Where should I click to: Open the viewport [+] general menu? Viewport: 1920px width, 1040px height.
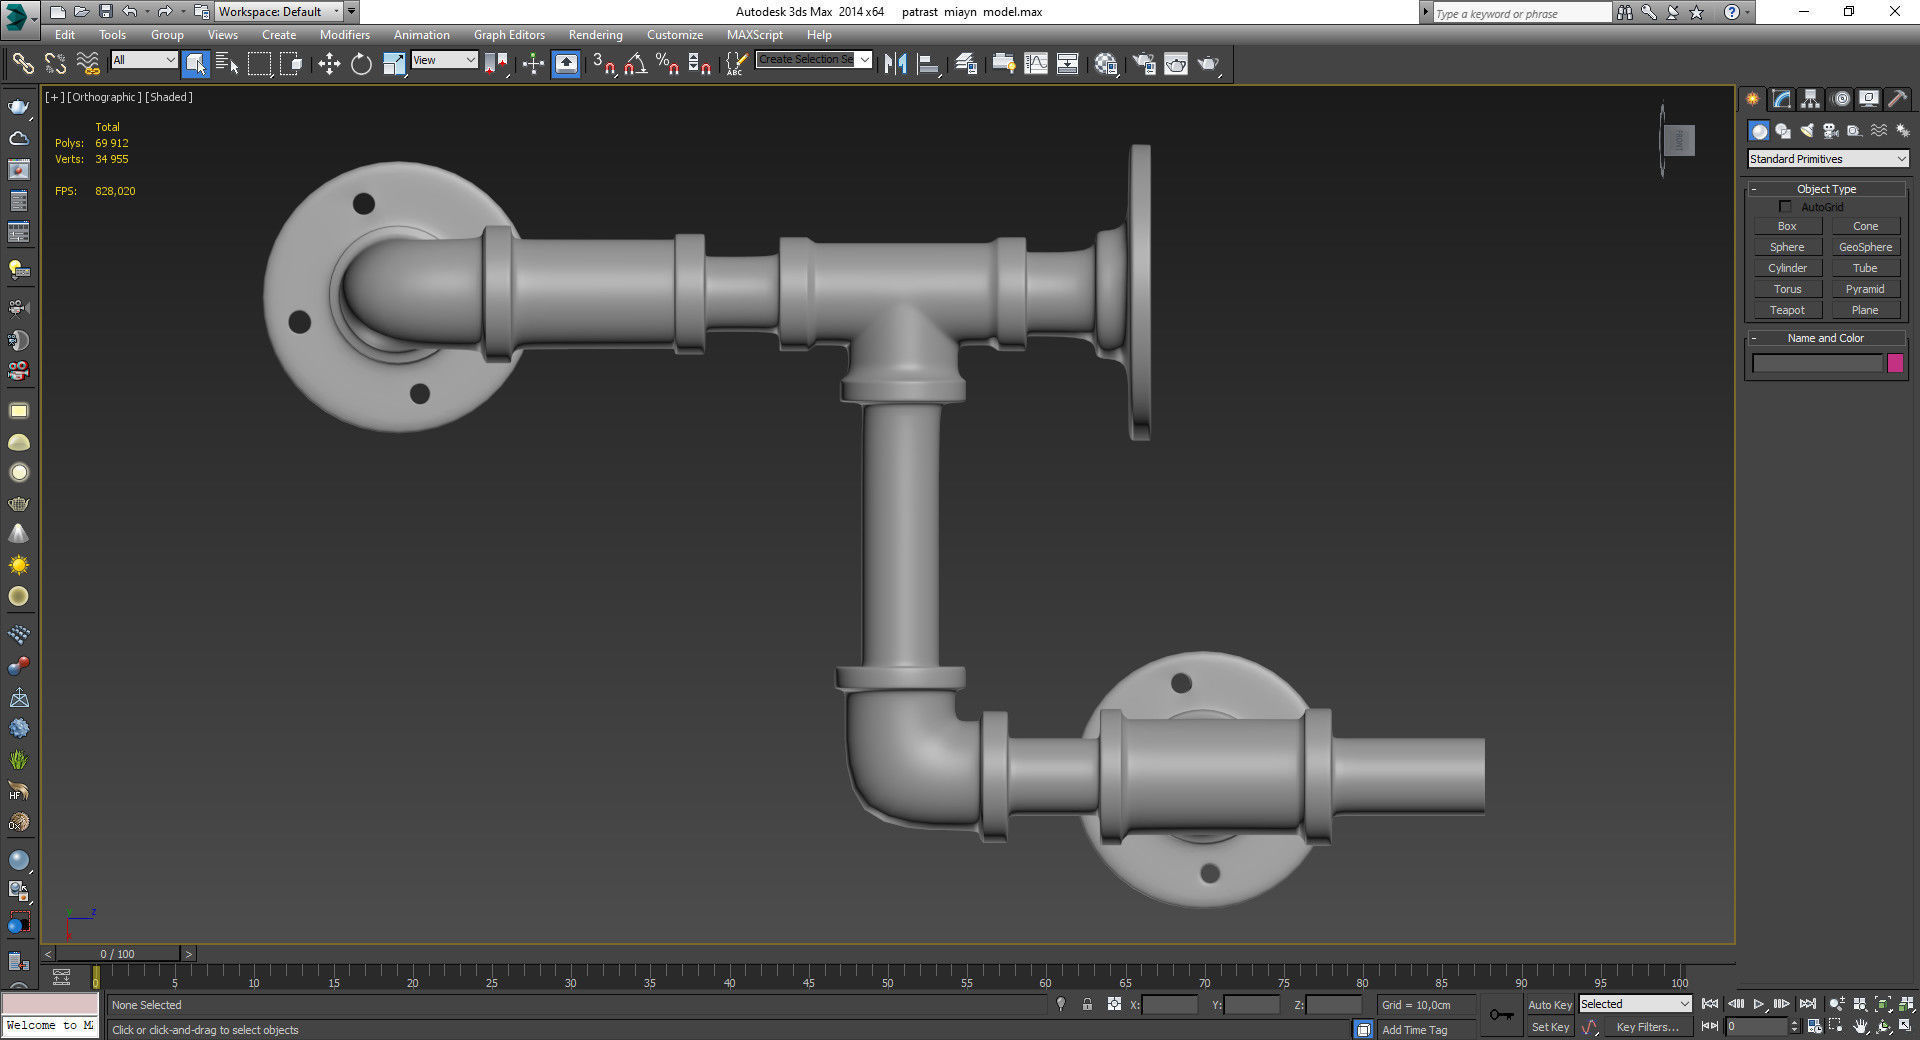54,97
